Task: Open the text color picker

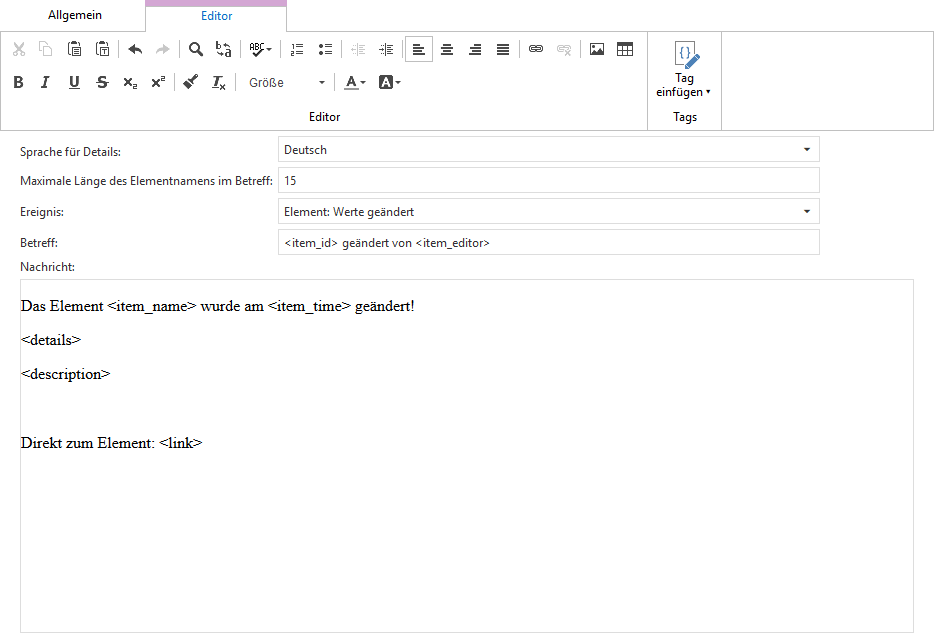Action: pyautogui.click(x=355, y=83)
